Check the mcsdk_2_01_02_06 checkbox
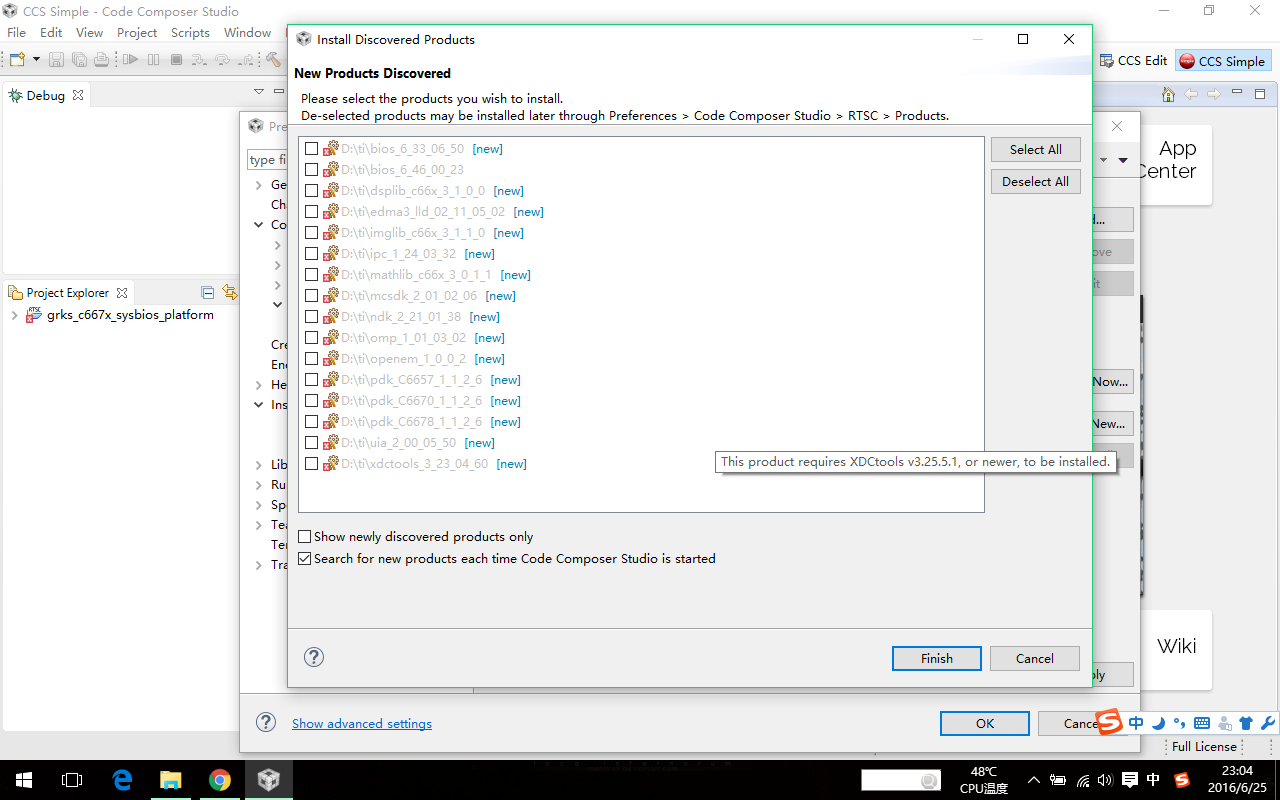The image size is (1280, 800). pyautogui.click(x=311, y=295)
